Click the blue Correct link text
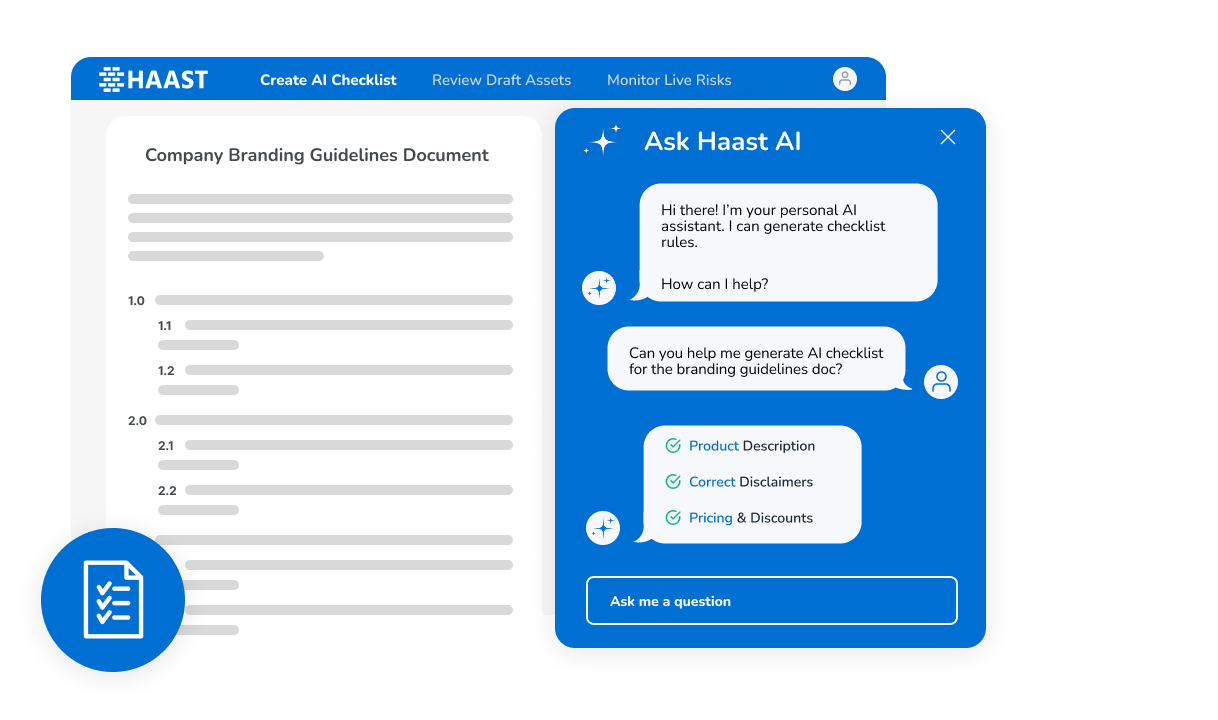Viewport: 1218px width, 720px height. coord(712,482)
